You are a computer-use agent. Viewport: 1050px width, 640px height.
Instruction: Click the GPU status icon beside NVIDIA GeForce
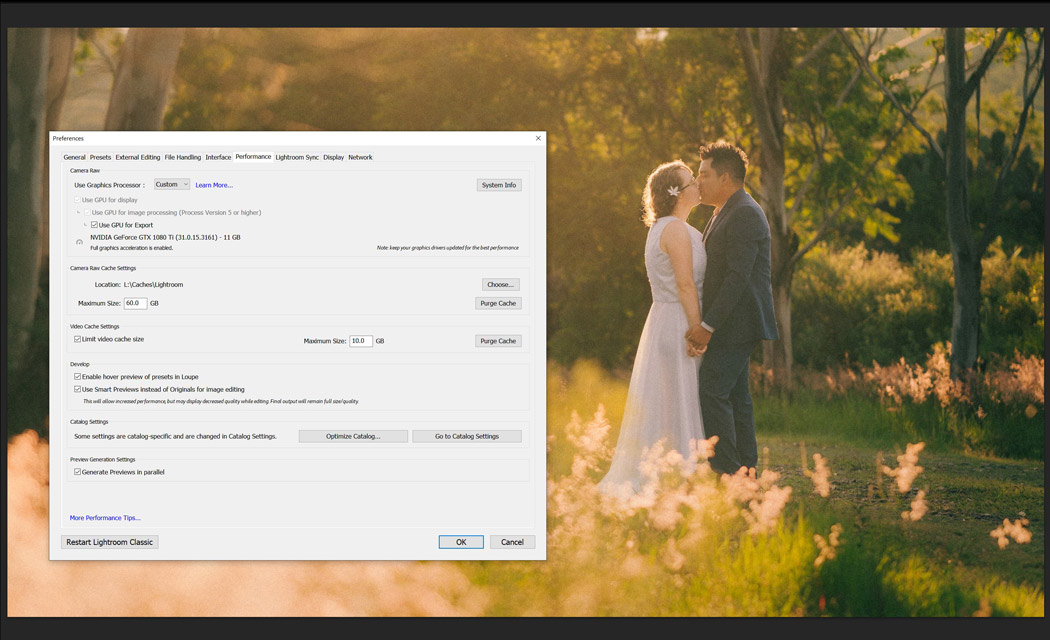[80, 242]
